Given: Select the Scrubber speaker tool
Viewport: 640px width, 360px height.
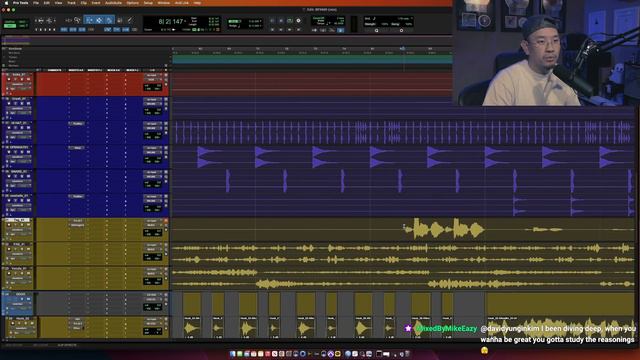Looking at the screenshot, I should [x=120, y=20].
